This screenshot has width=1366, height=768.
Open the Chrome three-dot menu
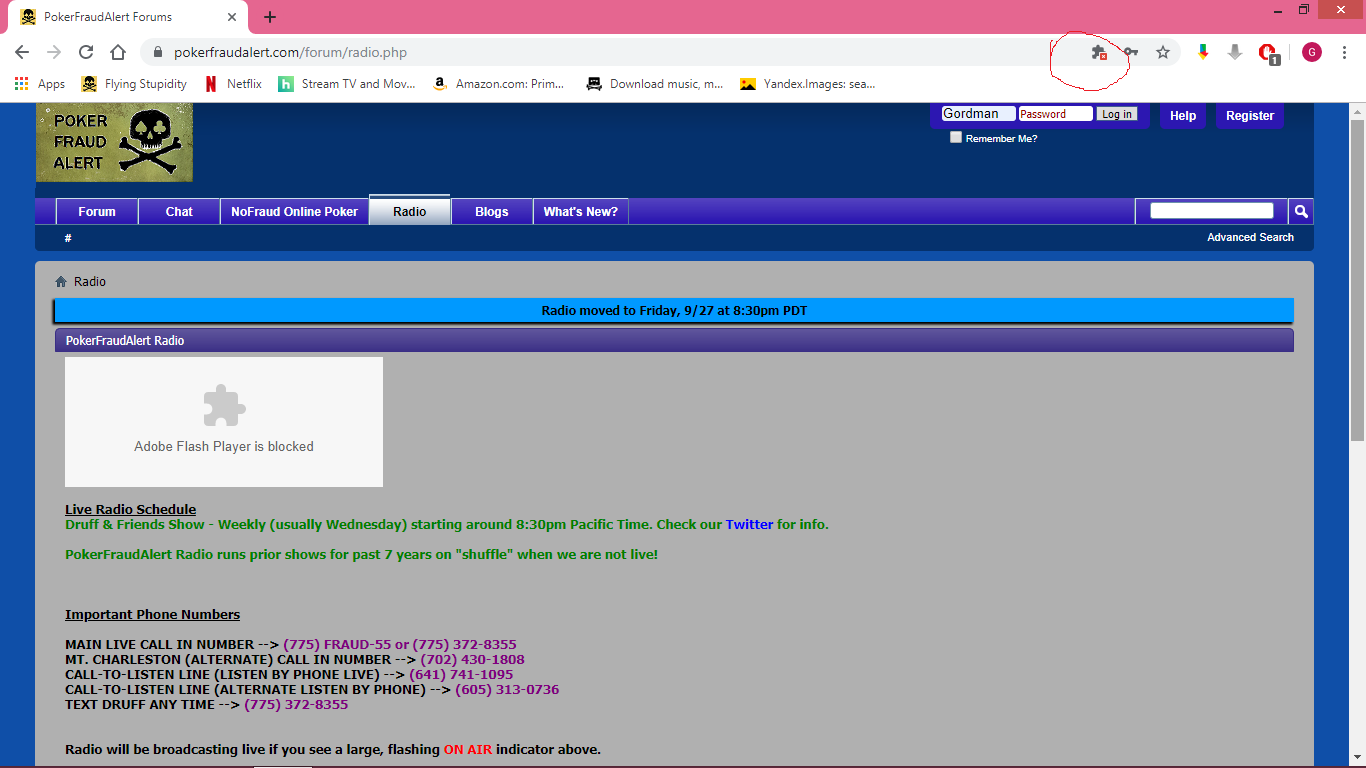(1344, 52)
